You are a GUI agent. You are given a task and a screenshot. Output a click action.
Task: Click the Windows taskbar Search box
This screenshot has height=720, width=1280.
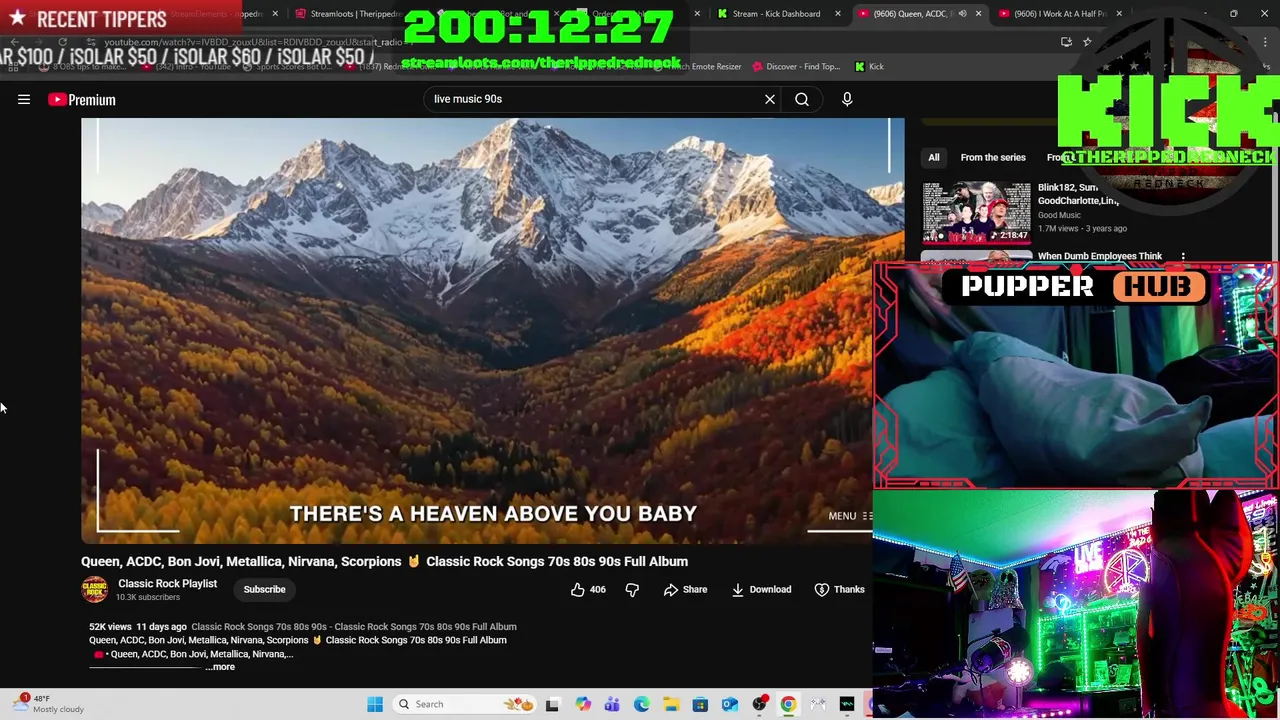click(466, 704)
